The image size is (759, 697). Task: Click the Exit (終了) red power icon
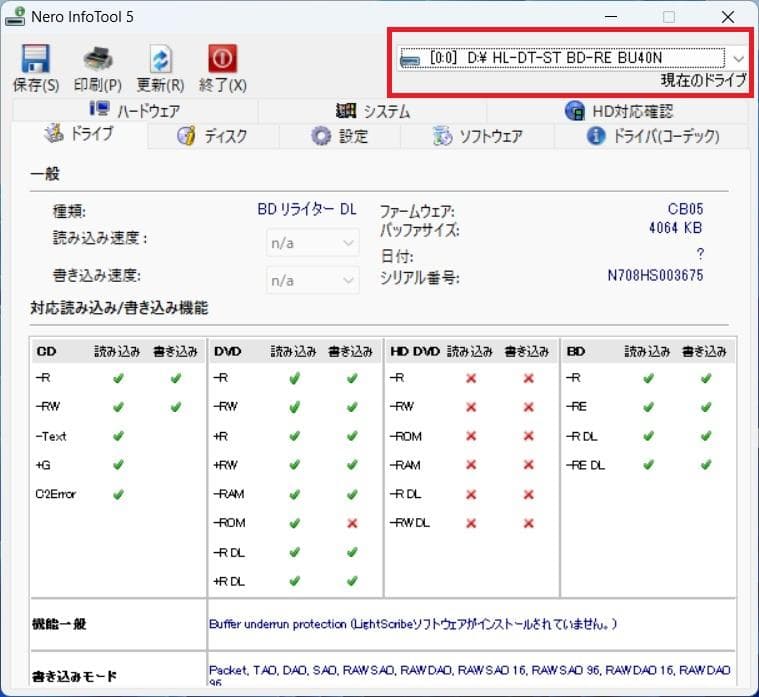(223, 59)
